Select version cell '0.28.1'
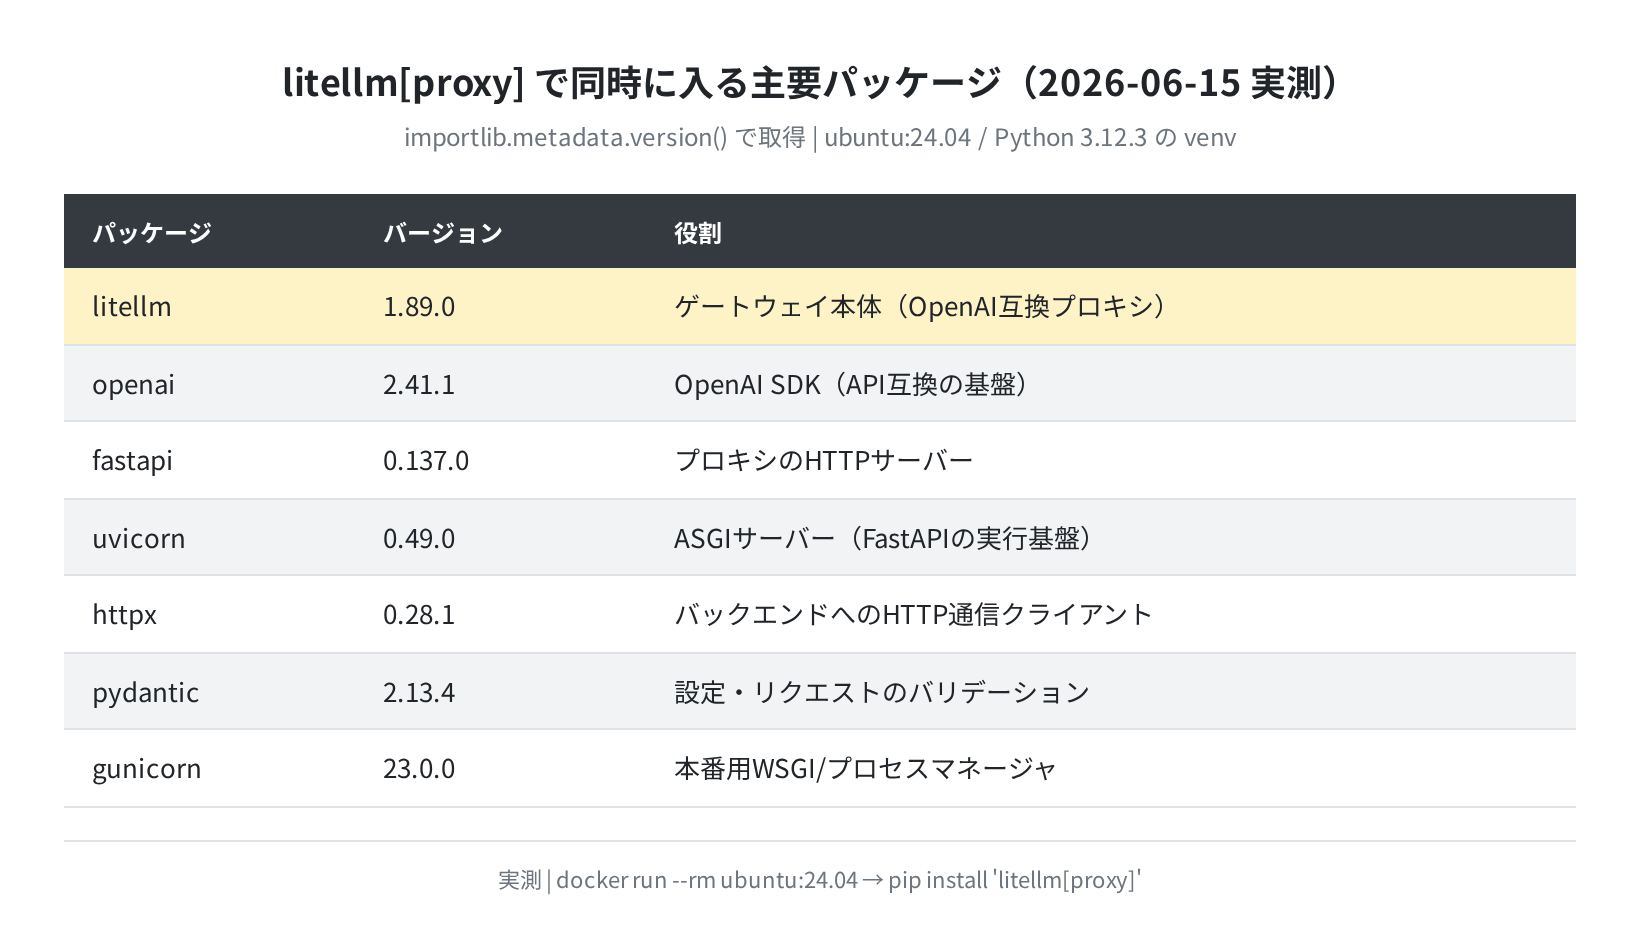The width and height of the screenshot is (1640, 934). (419, 614)
